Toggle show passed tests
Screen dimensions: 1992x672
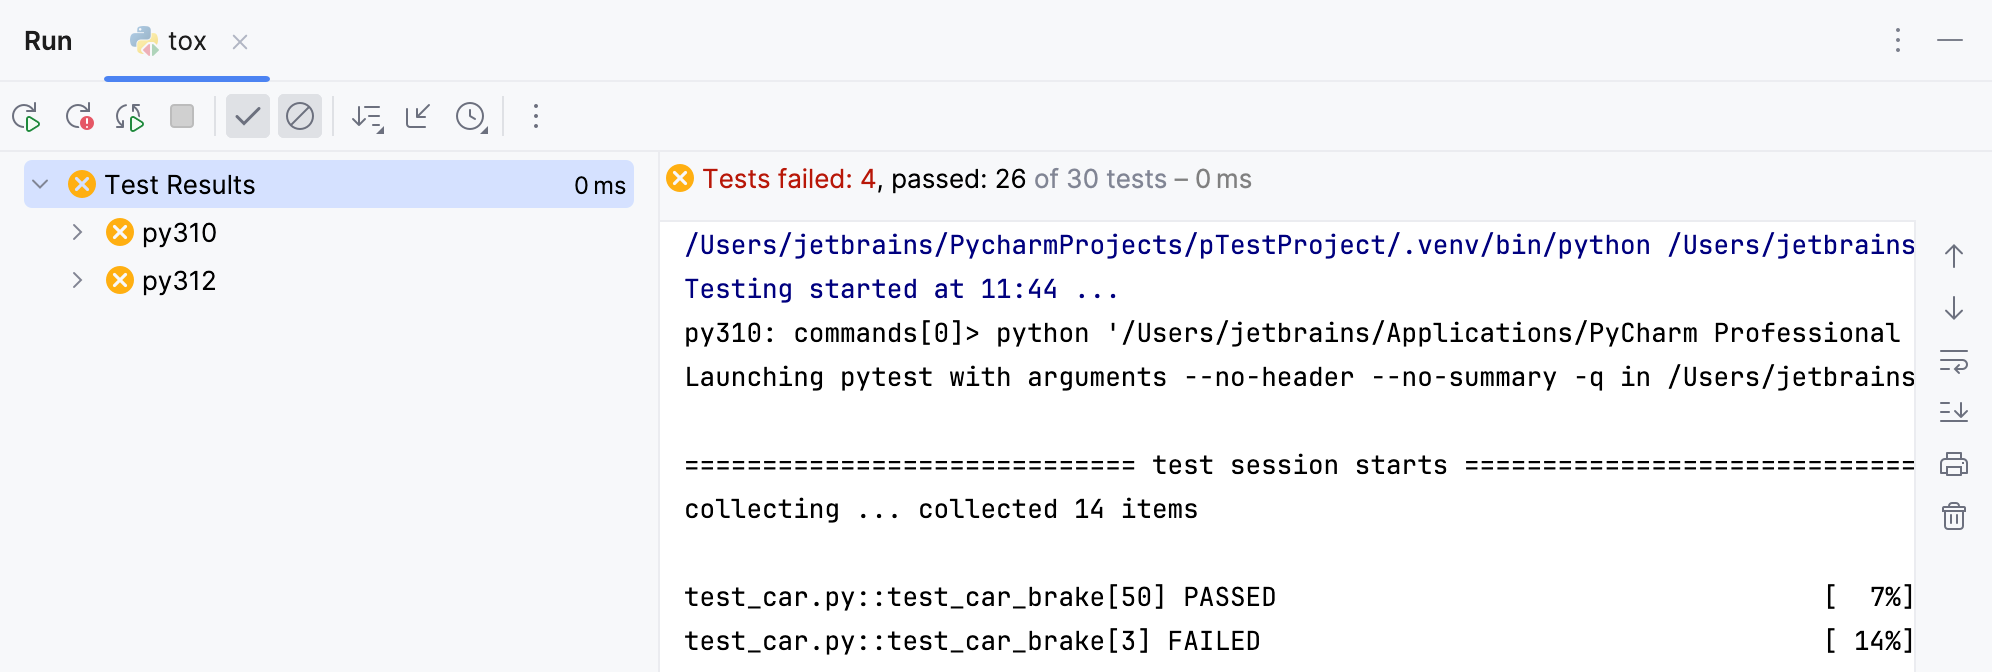(x=247, y=116)
